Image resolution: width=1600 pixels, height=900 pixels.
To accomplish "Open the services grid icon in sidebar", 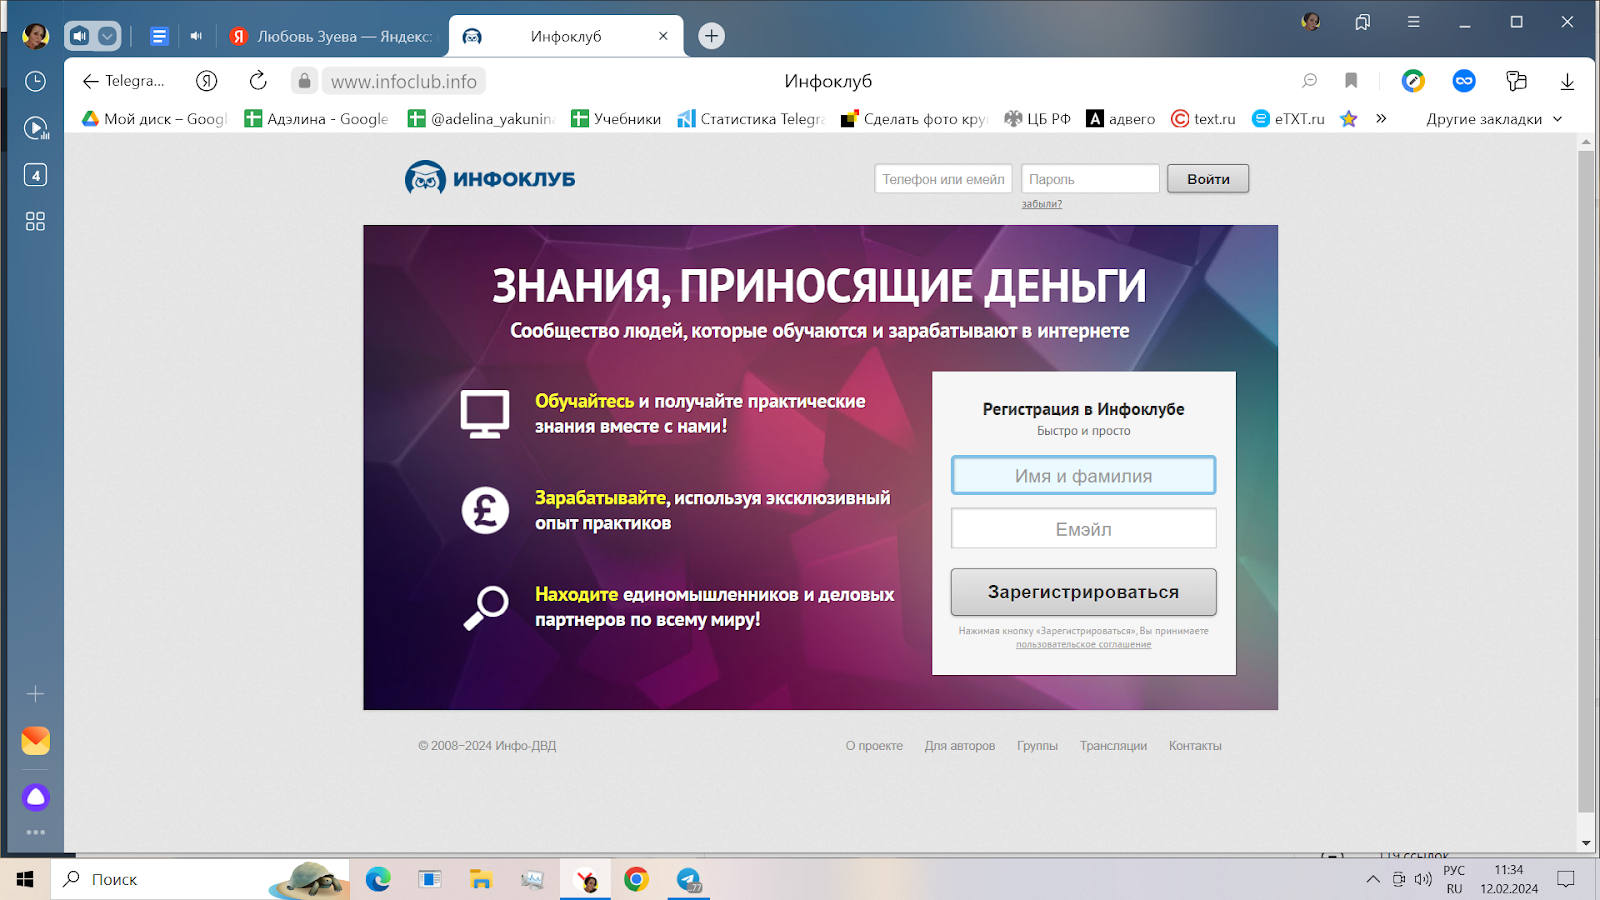I will point(35,221).
